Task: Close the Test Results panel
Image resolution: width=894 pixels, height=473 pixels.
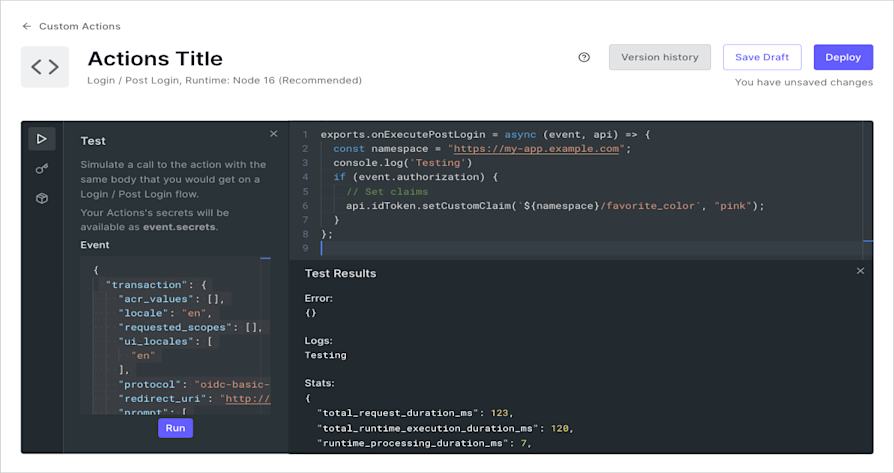Action: [x=860, y=271]
